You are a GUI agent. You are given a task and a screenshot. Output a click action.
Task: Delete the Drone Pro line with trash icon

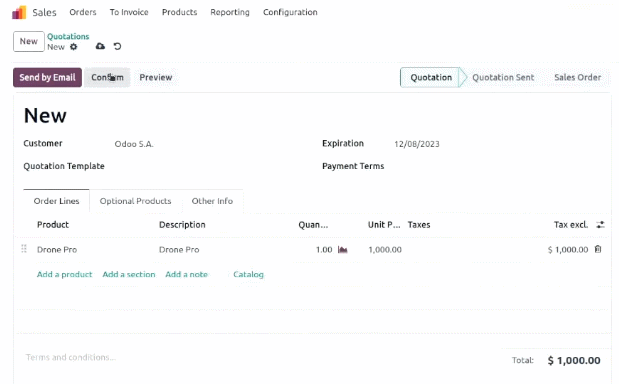598,249
